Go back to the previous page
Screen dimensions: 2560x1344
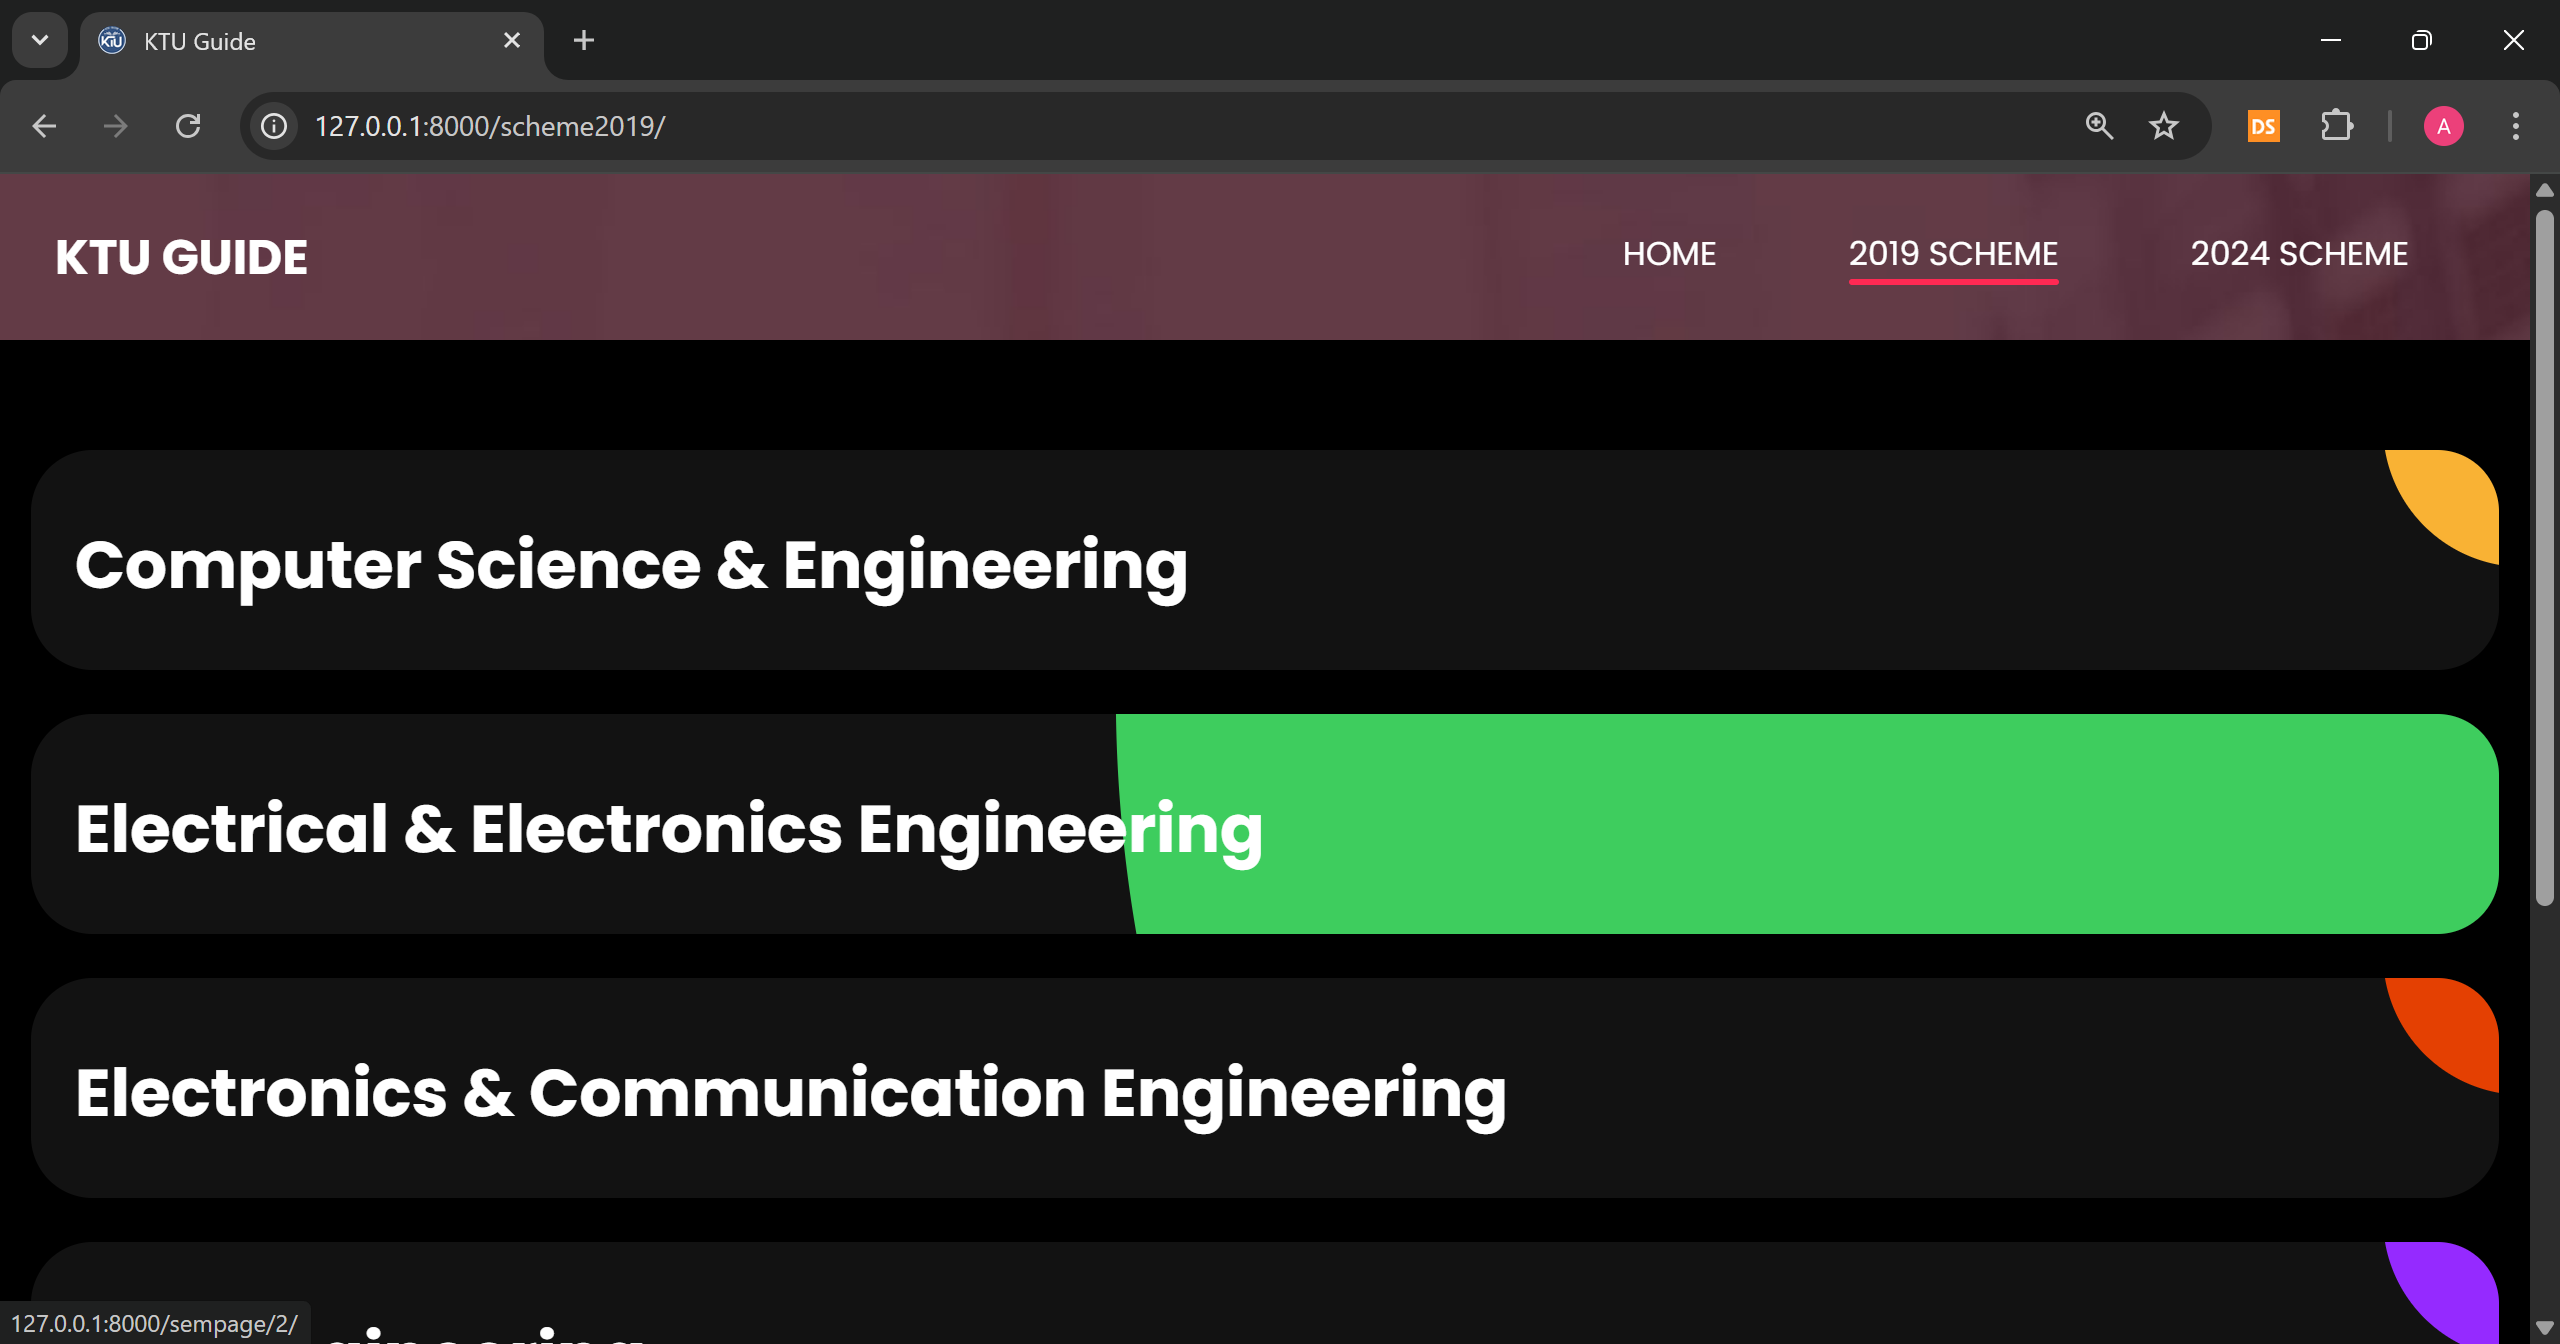tap(44, 126)
